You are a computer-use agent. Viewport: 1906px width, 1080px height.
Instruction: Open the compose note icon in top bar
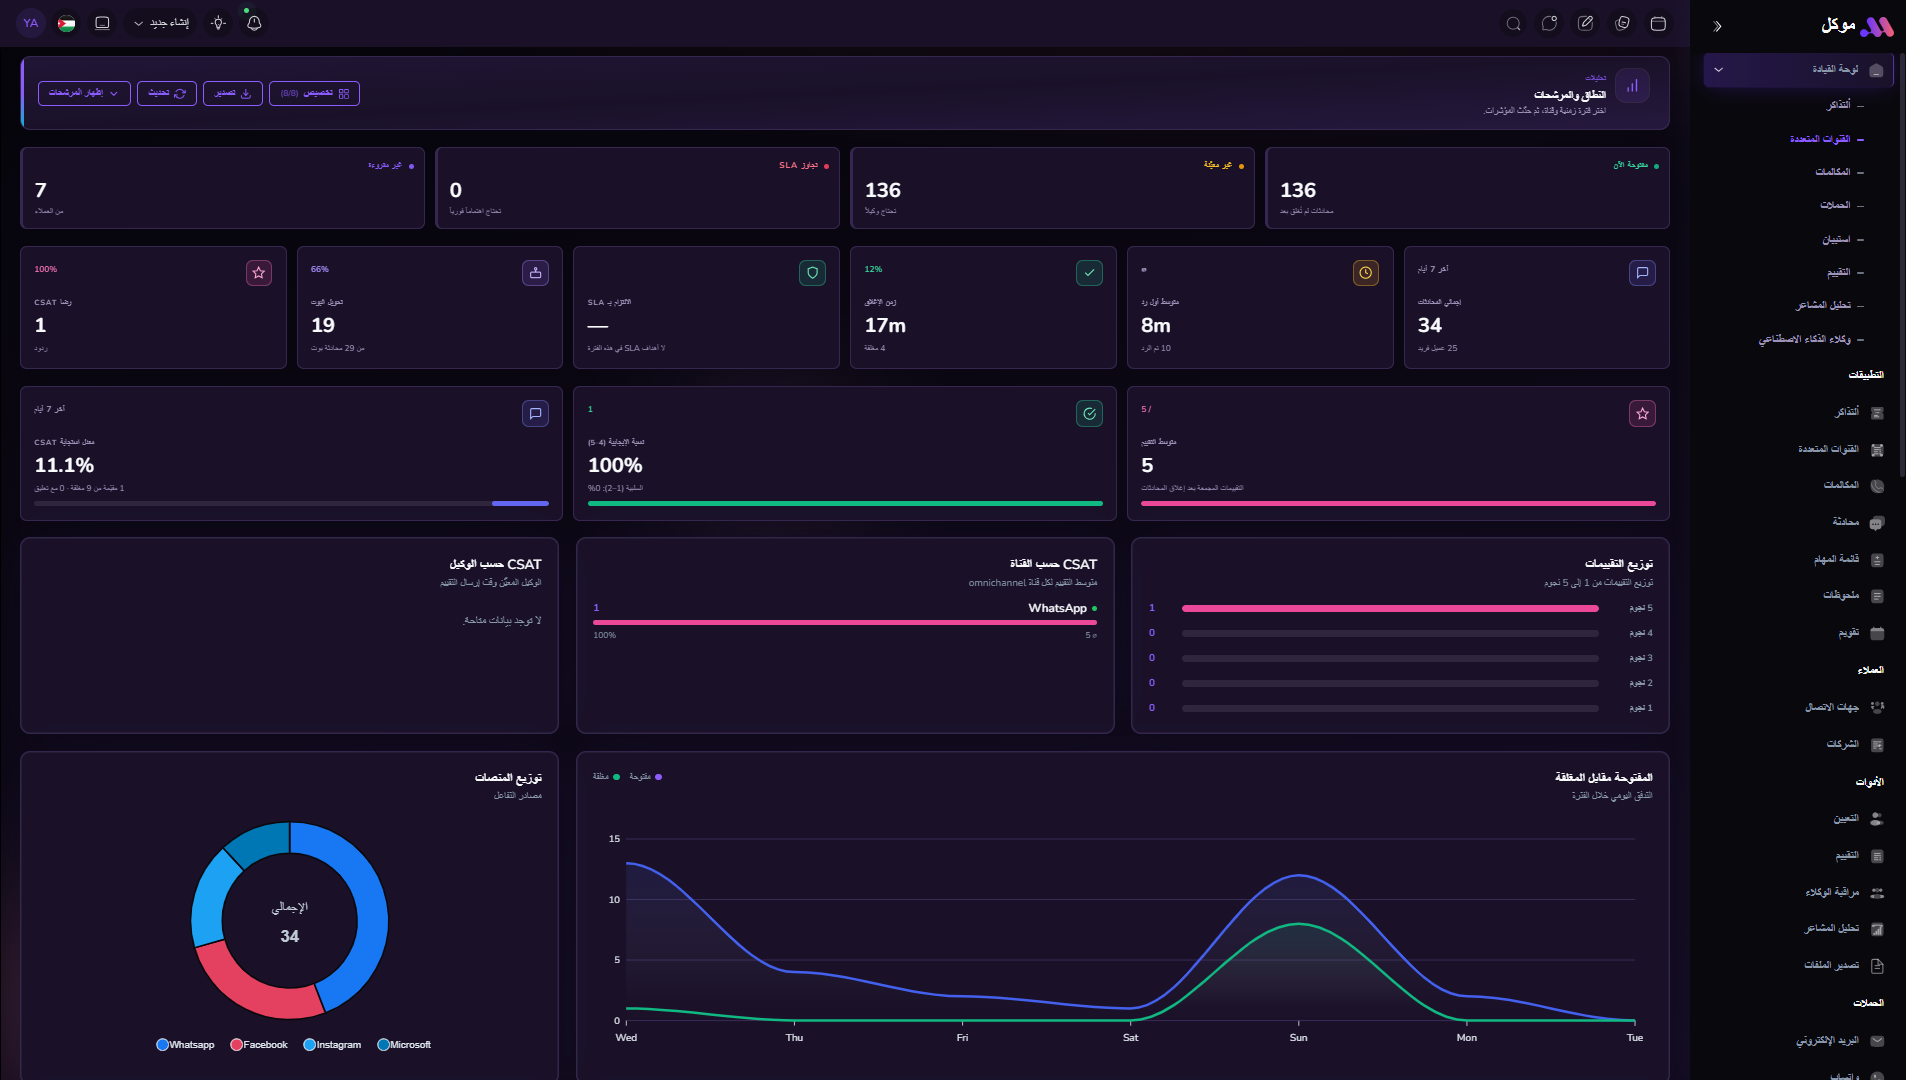(1586, 23)
